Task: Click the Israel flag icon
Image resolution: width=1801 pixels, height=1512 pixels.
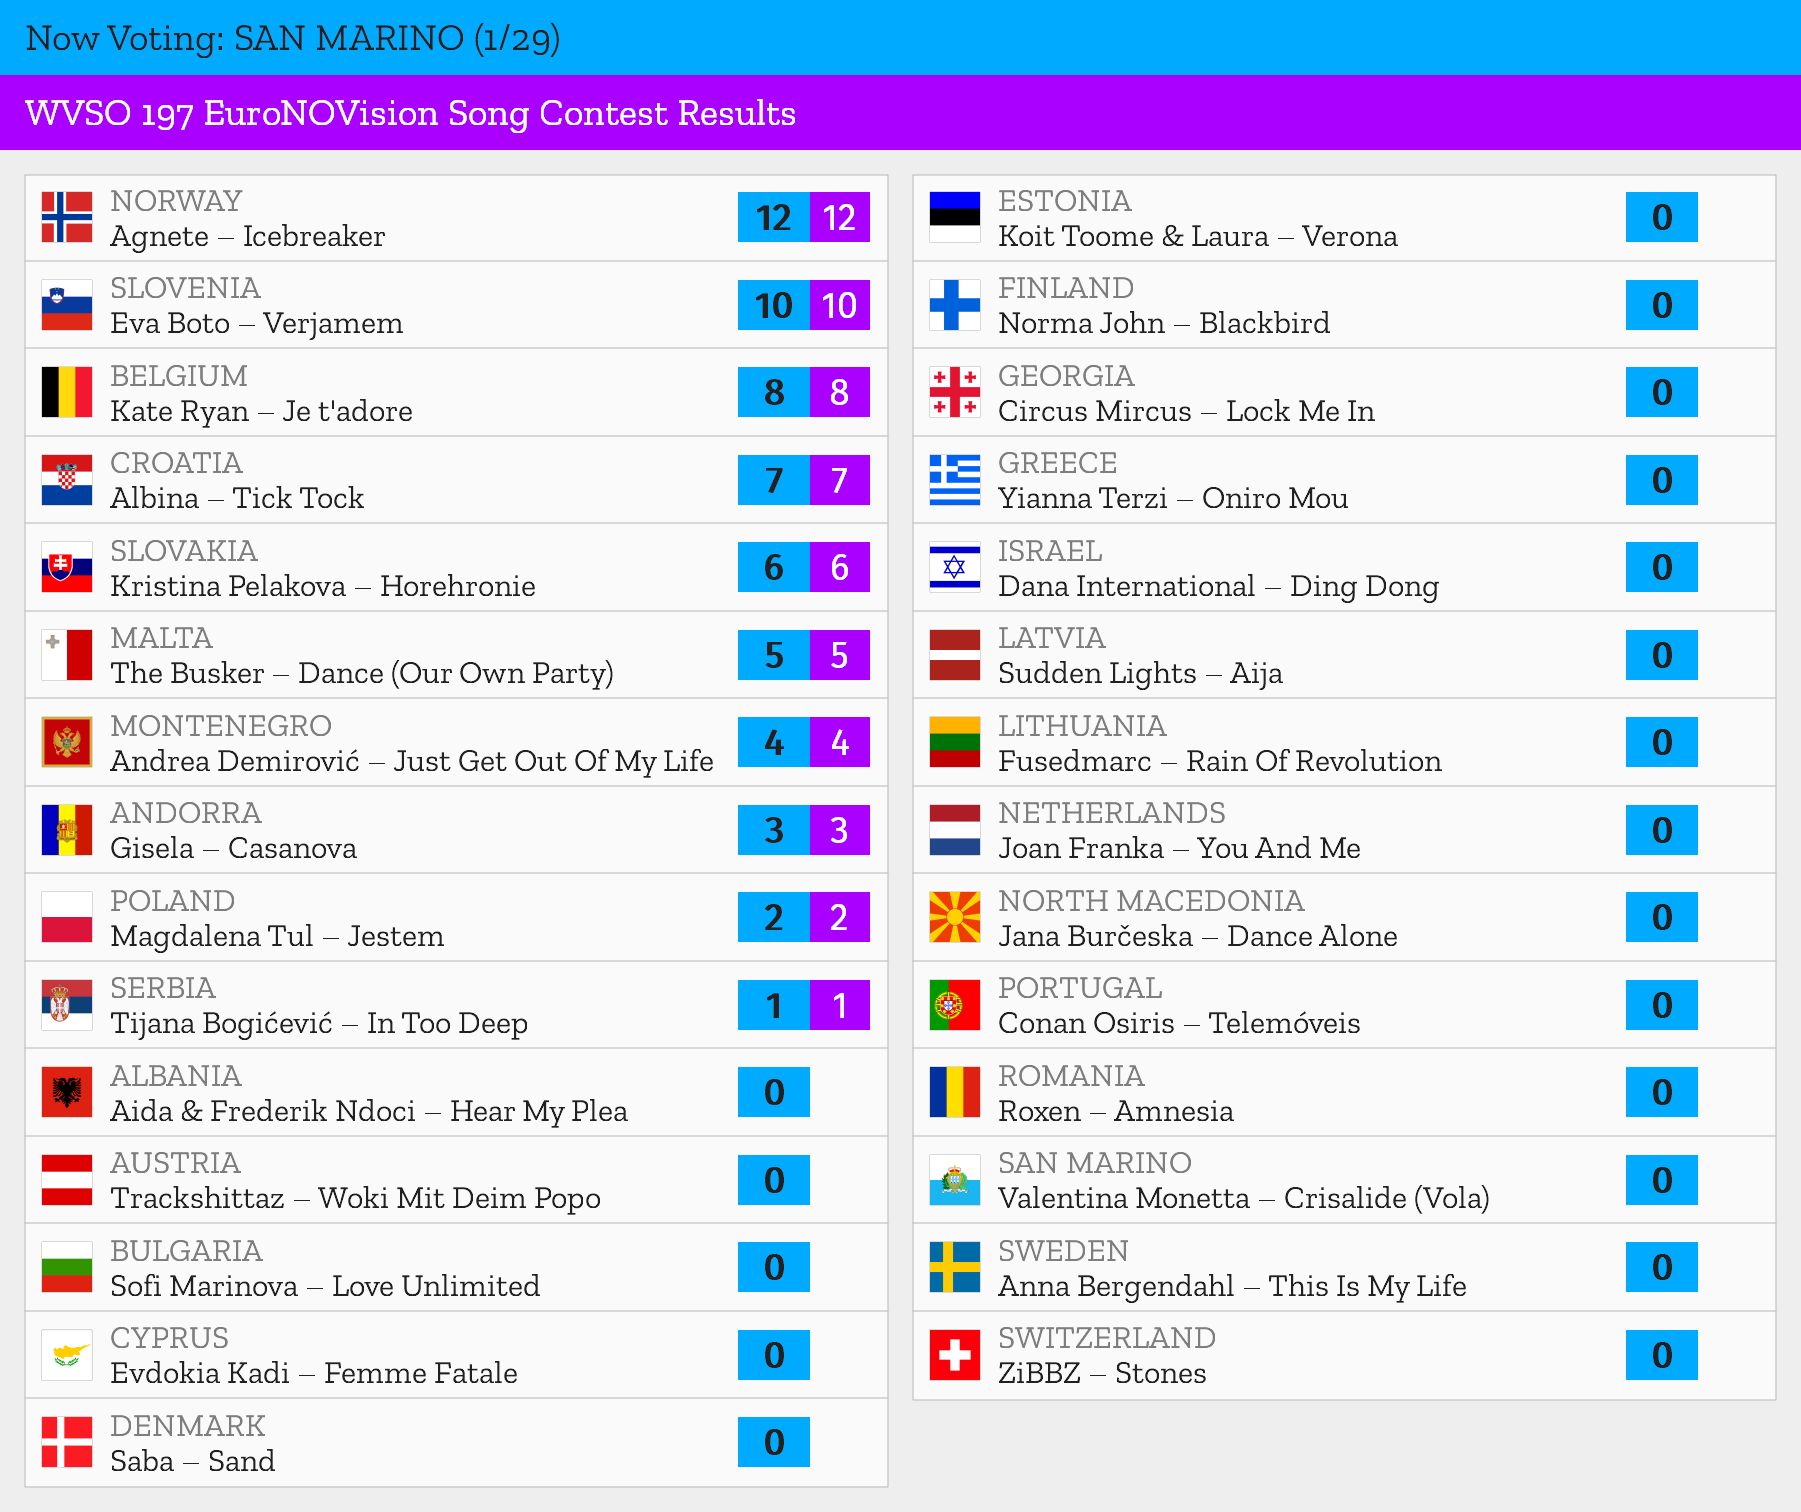Action: (x=955, y=567)
